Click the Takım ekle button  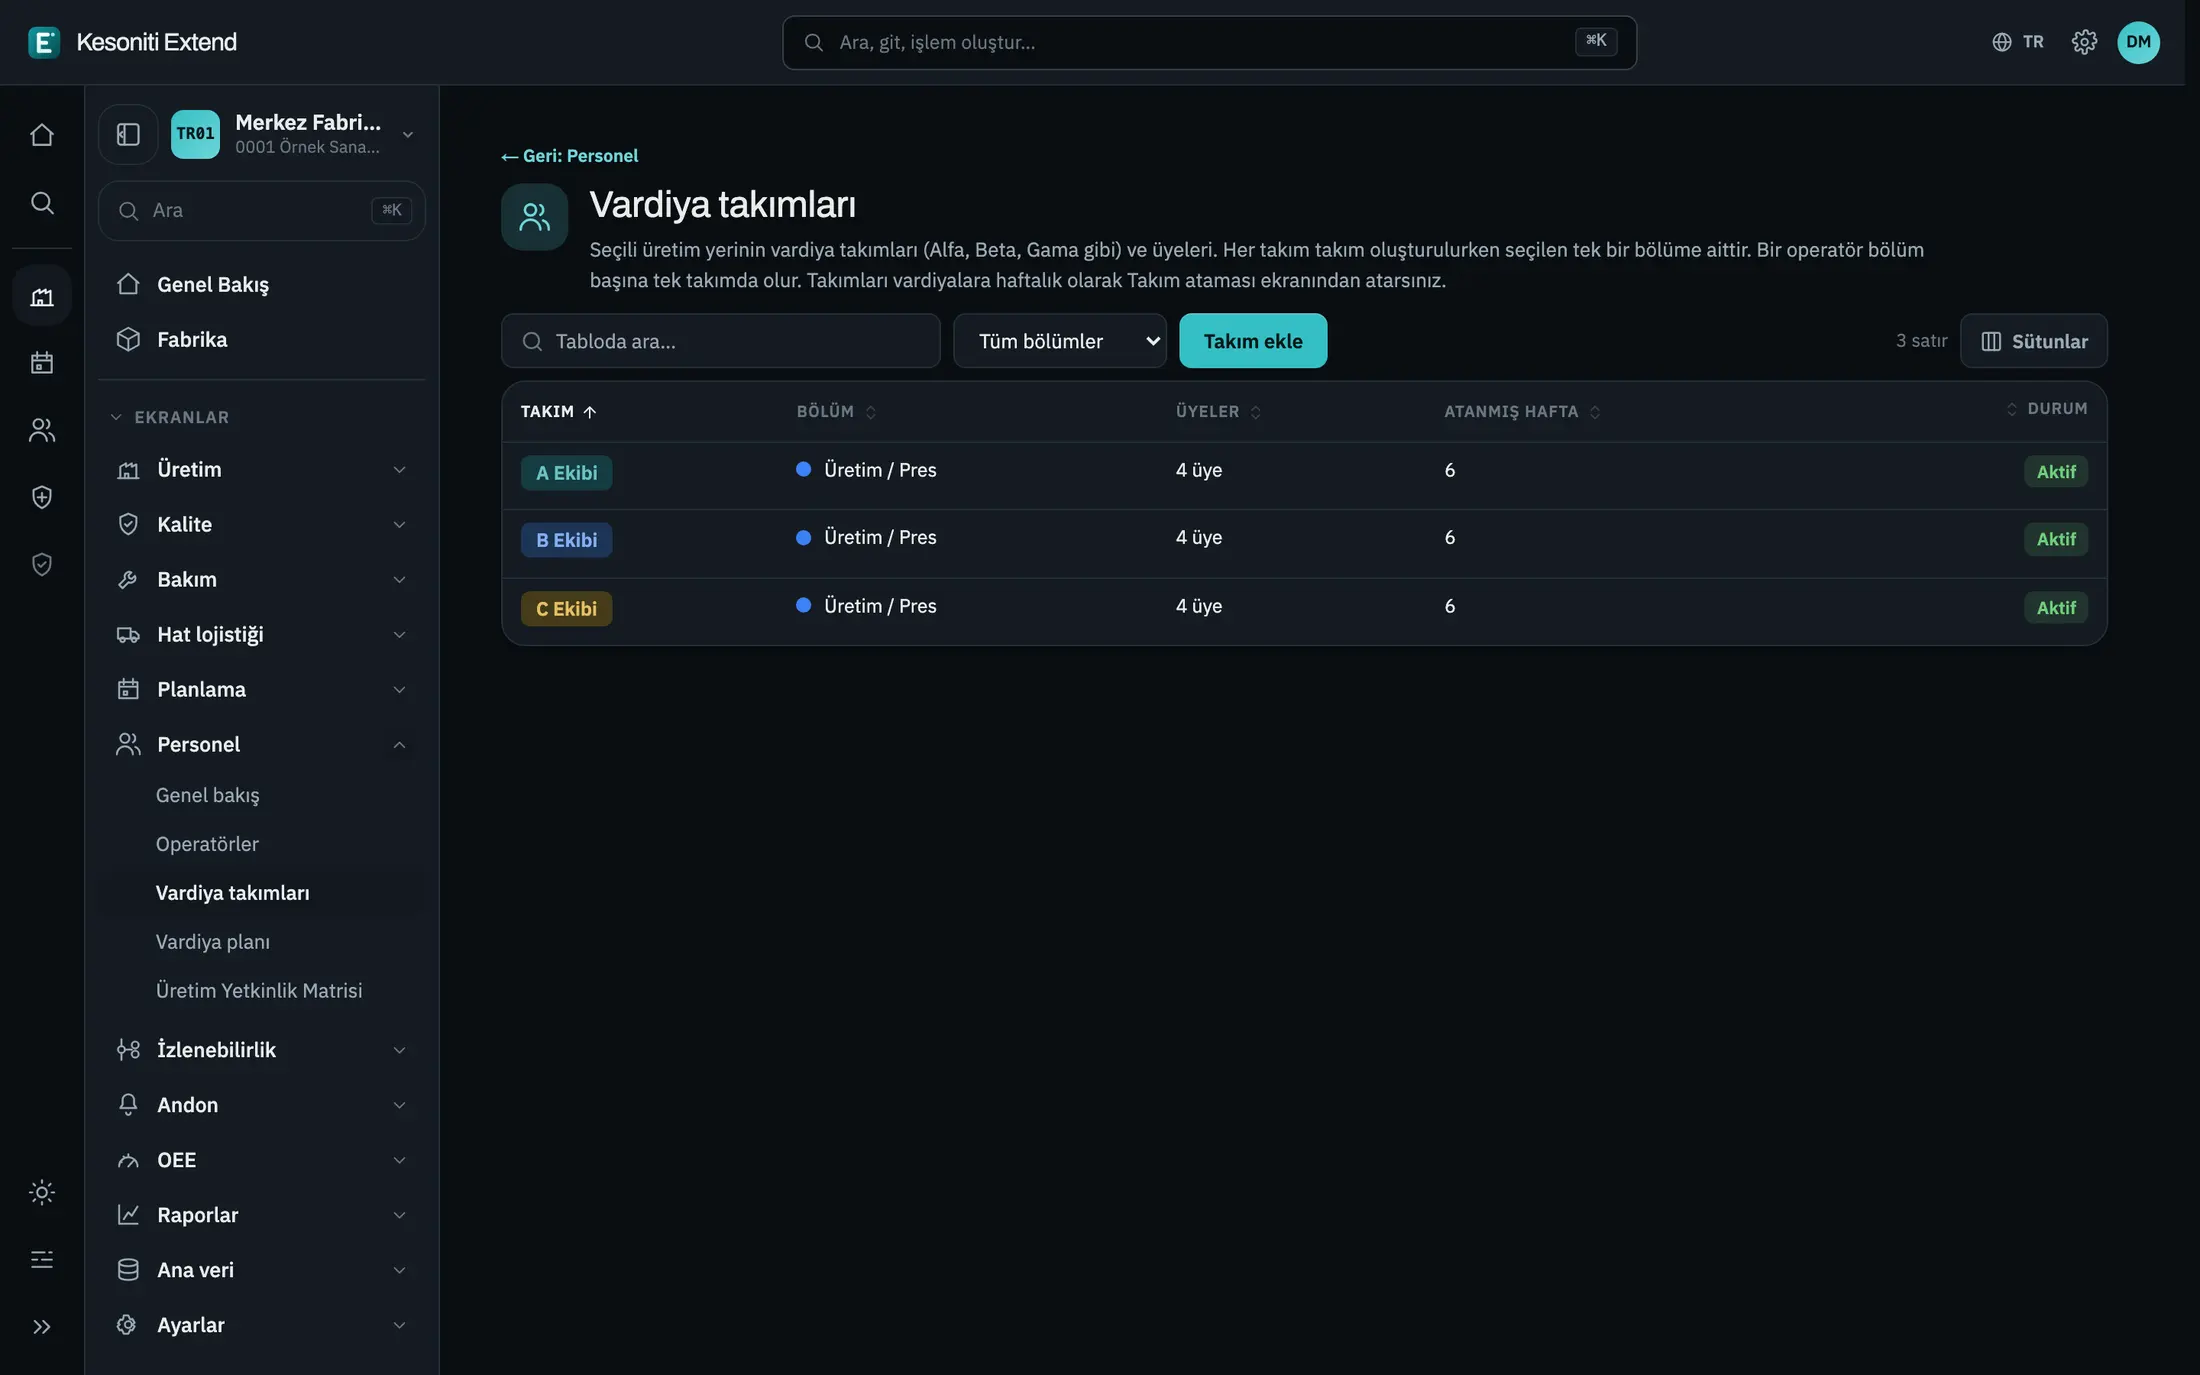pos(1253,341)
